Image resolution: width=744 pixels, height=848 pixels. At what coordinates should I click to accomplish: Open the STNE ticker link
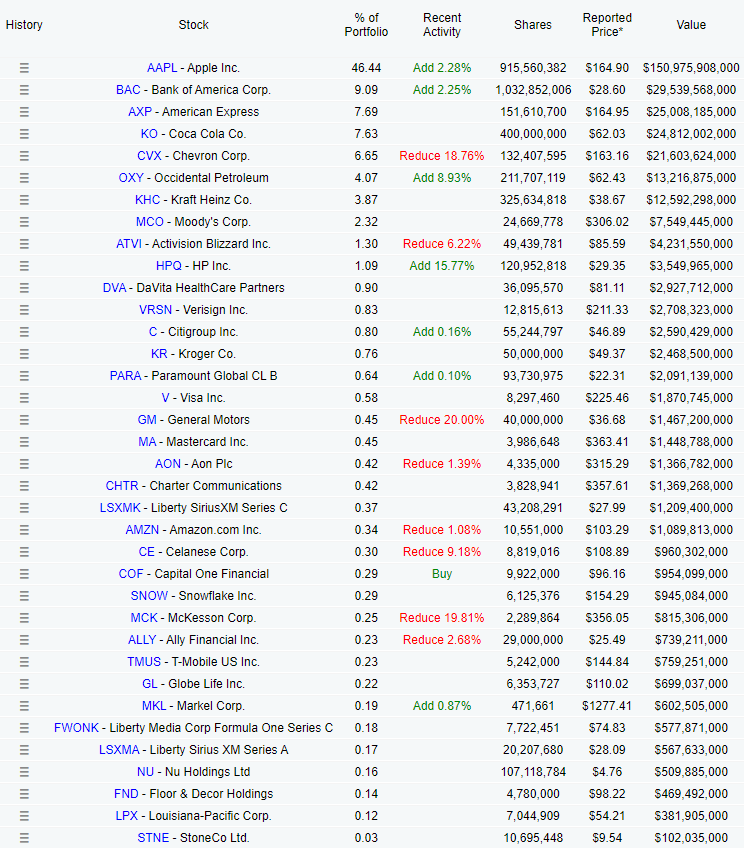[x=153, y=838]
